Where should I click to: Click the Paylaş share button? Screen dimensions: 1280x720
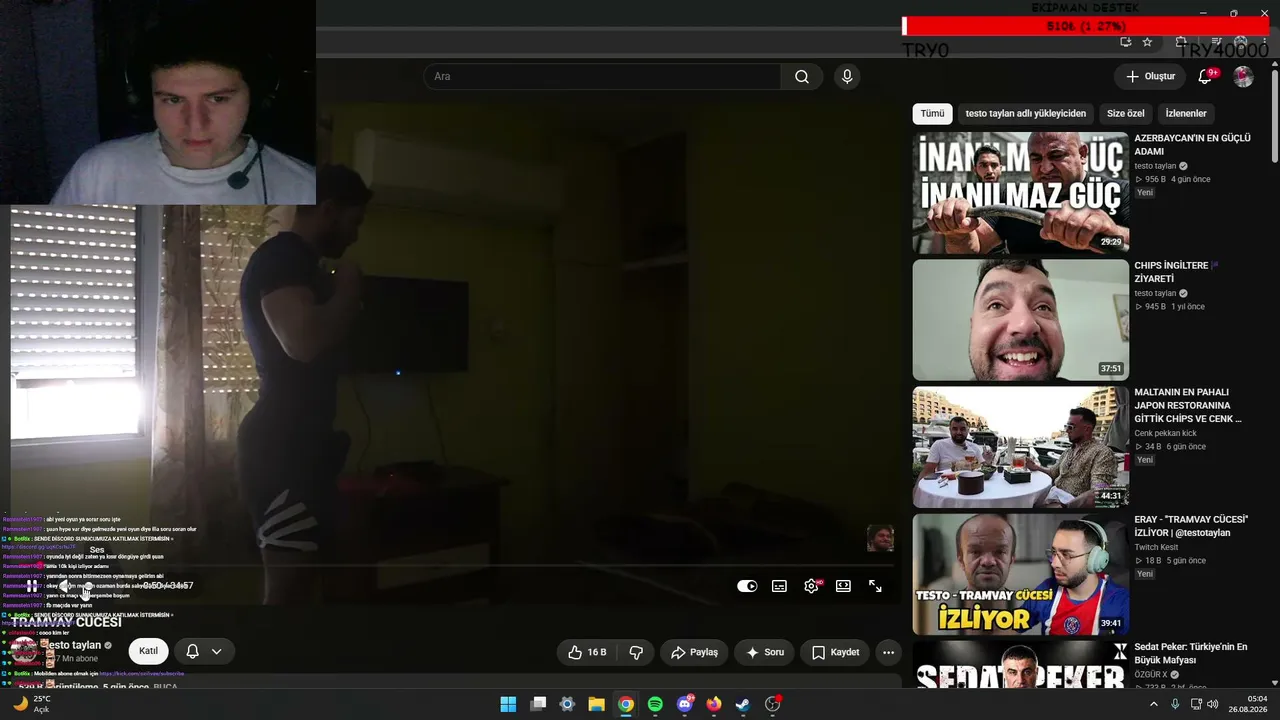click(x=694, y=652)
